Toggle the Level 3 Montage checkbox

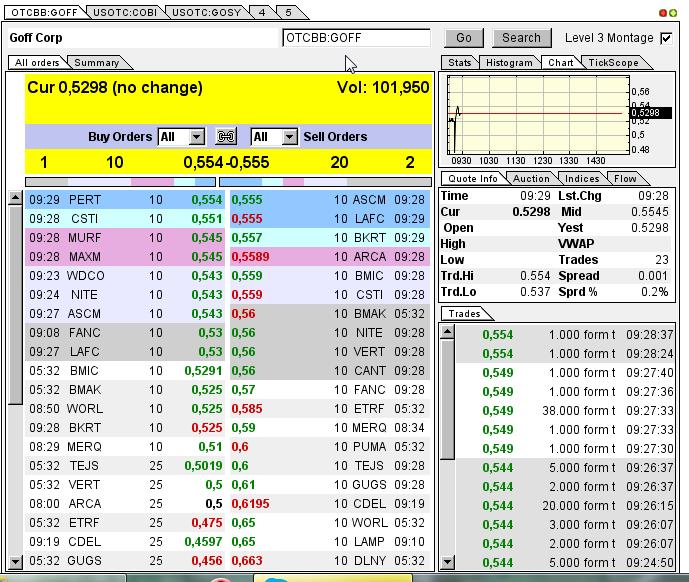666,38
